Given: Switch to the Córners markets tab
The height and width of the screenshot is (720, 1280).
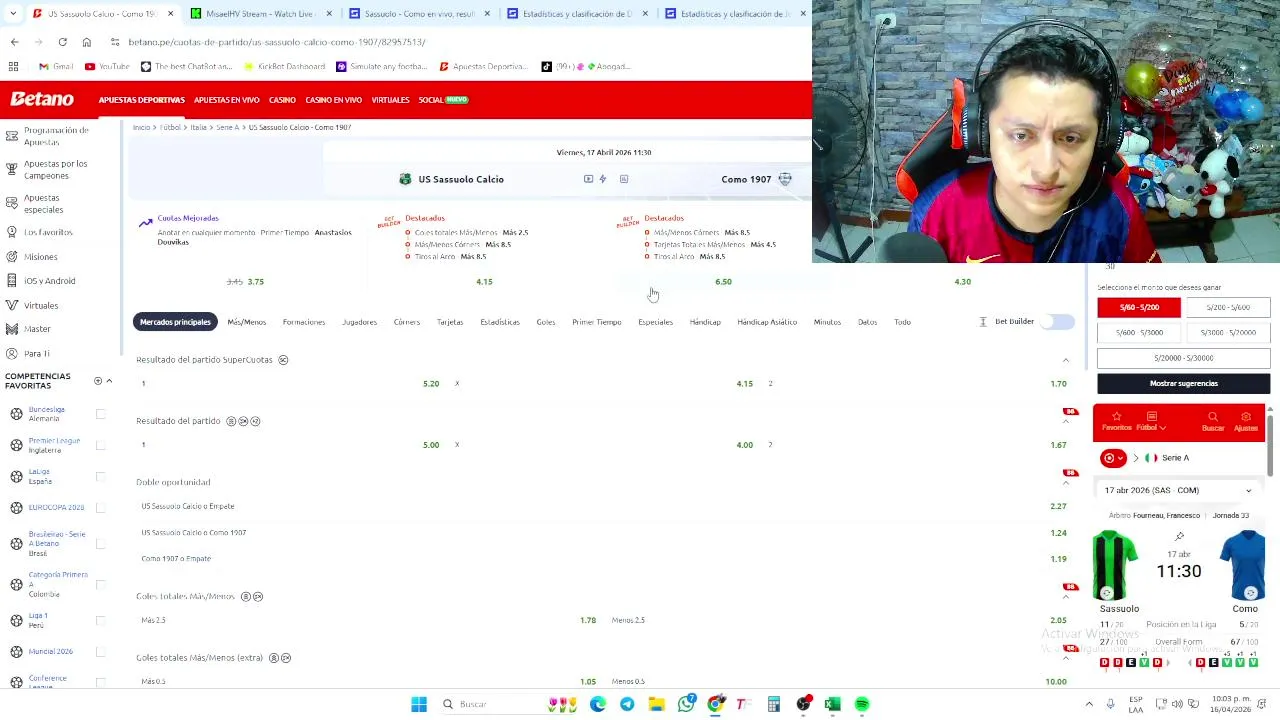Looking at the screenshot, I should (406, 322).
